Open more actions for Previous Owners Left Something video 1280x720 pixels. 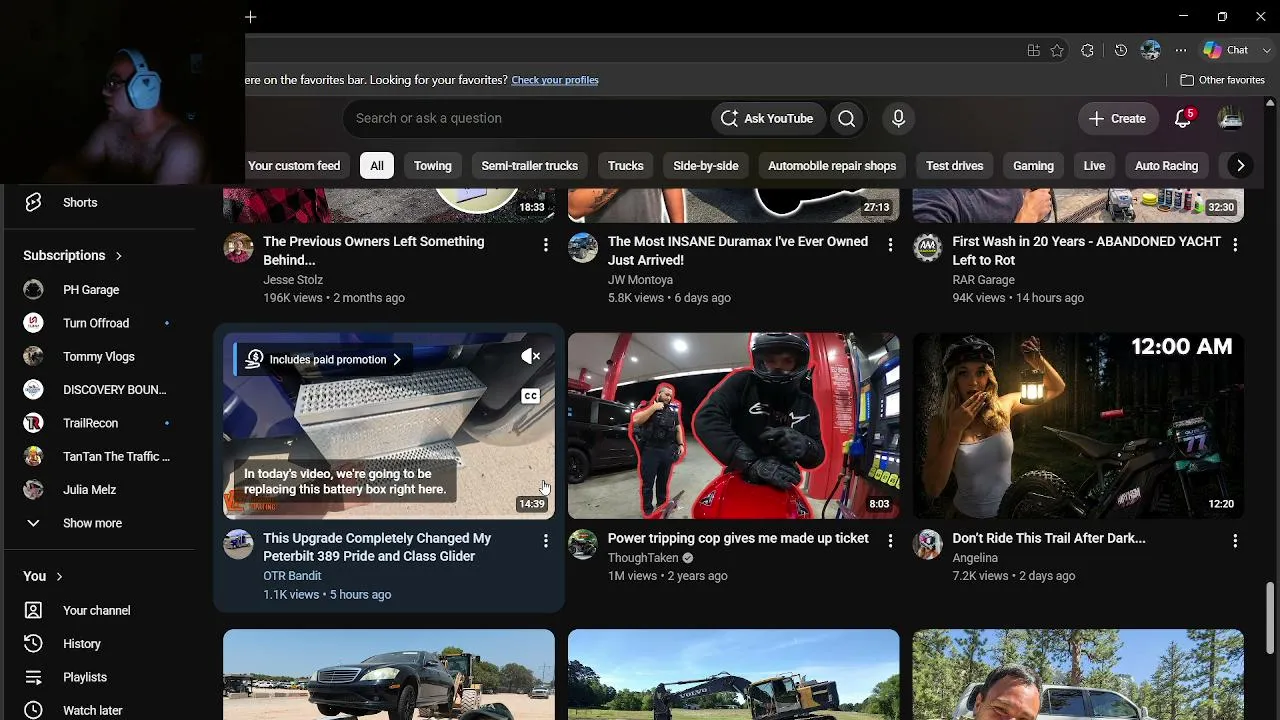click(545, 244)
